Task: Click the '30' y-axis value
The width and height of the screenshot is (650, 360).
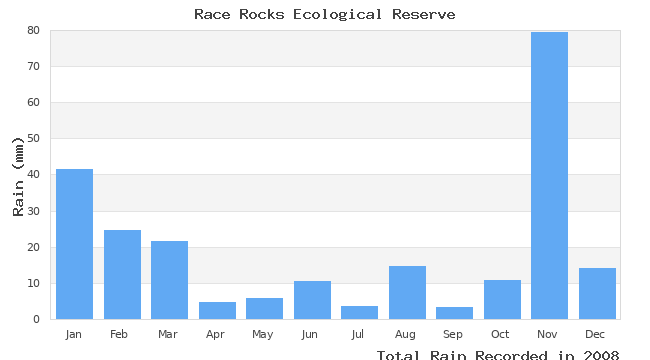Action: point(34,211)
